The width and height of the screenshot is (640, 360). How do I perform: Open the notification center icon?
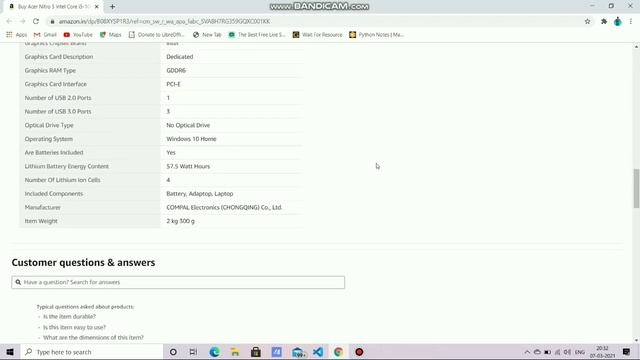pyautogui.click(x=626, y=352)
